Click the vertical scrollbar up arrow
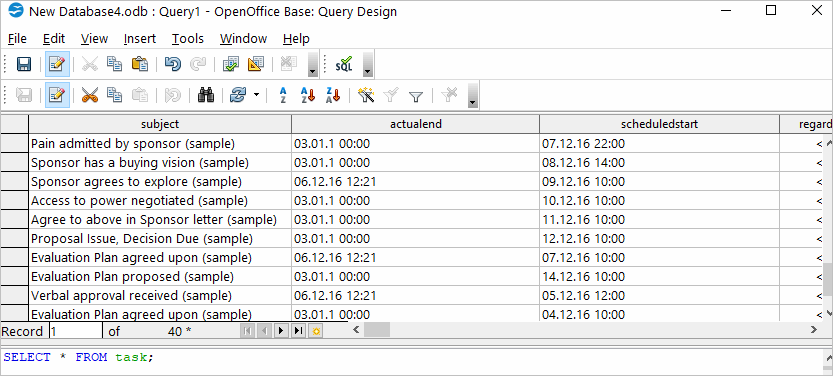 click(828, 143)
